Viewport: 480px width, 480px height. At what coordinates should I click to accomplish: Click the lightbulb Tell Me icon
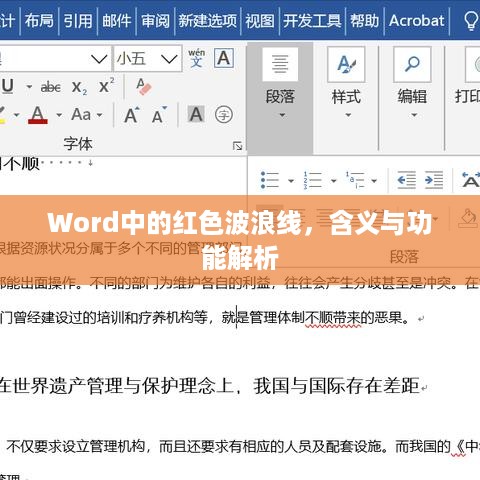[471, 21]
